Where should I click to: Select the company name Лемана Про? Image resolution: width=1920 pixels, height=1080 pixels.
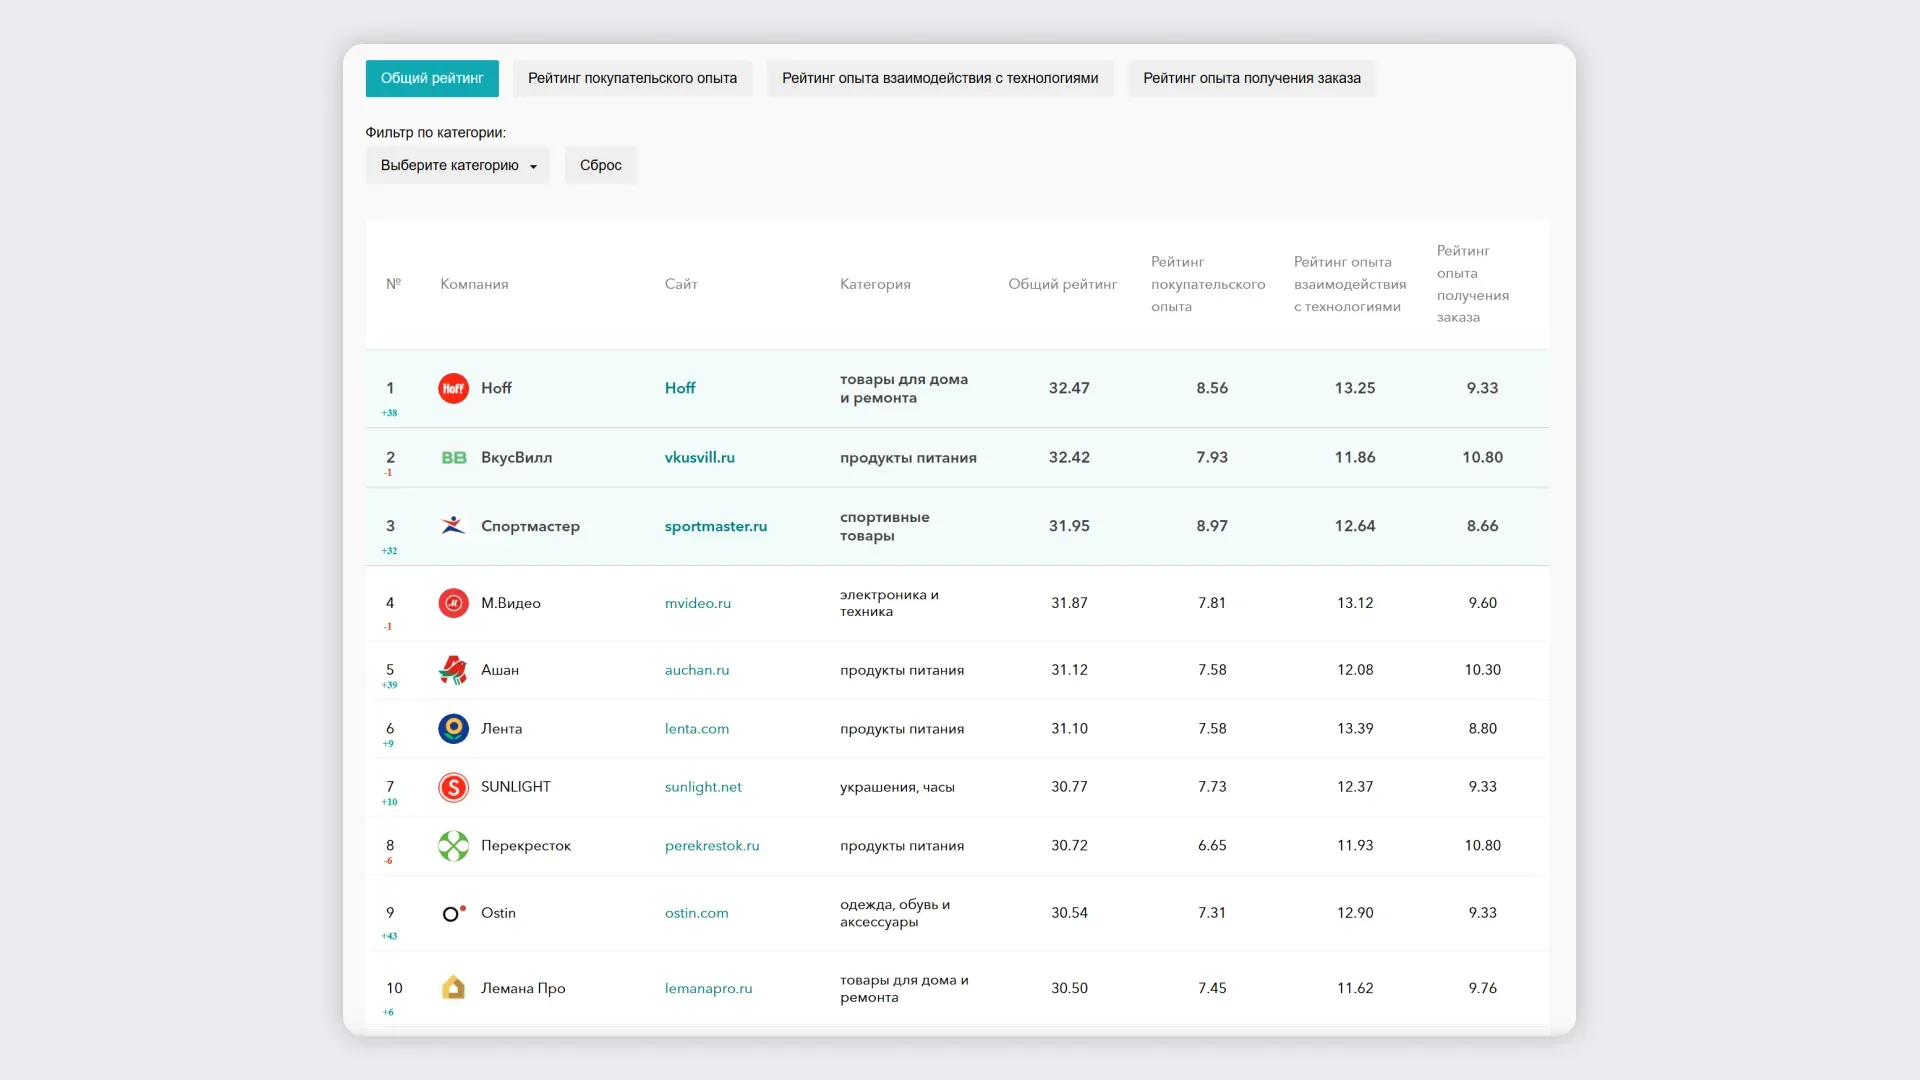pos(523,988)
